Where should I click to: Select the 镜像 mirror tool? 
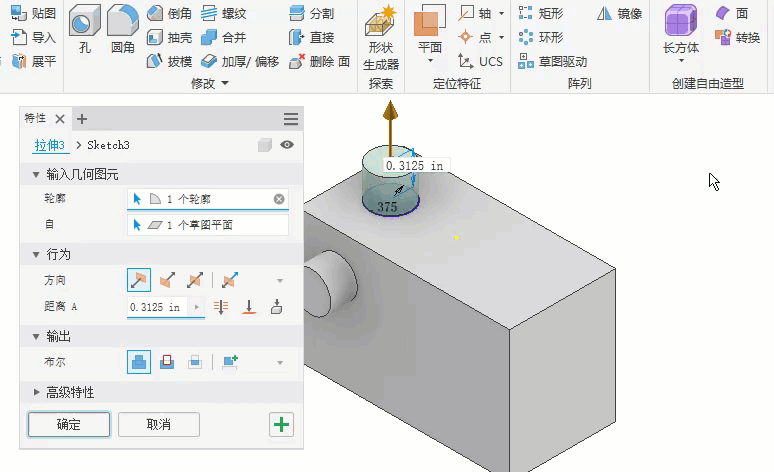tap(619, 13)
